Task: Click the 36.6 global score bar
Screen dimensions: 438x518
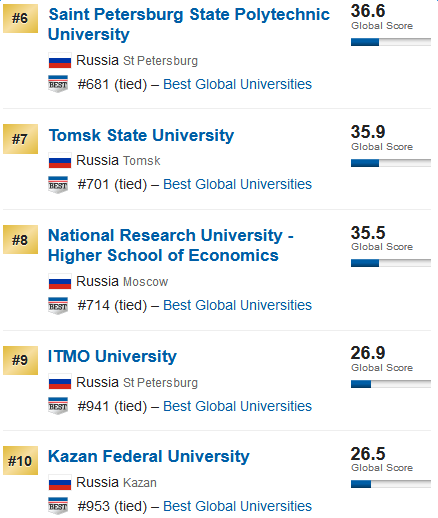Action: pyautogui.click(x=391, y=42)
